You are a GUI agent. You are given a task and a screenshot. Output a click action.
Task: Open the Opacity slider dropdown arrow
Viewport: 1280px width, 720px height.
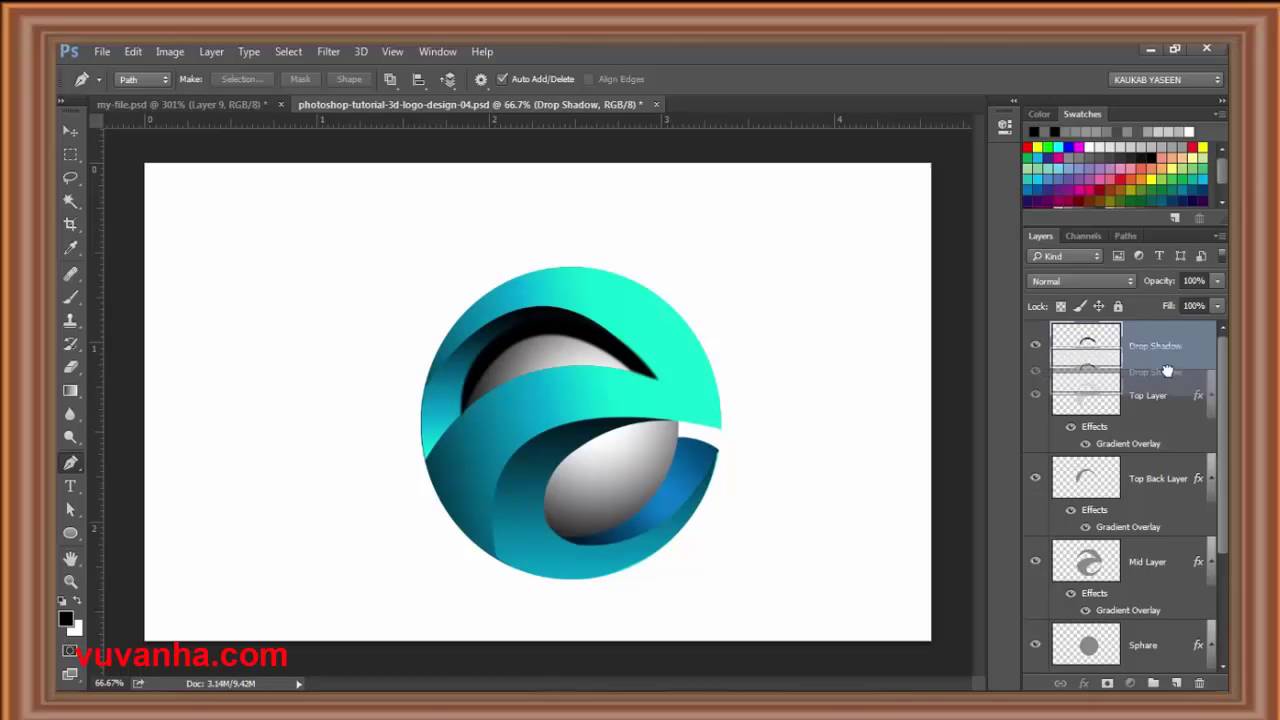click(1217, 281)
